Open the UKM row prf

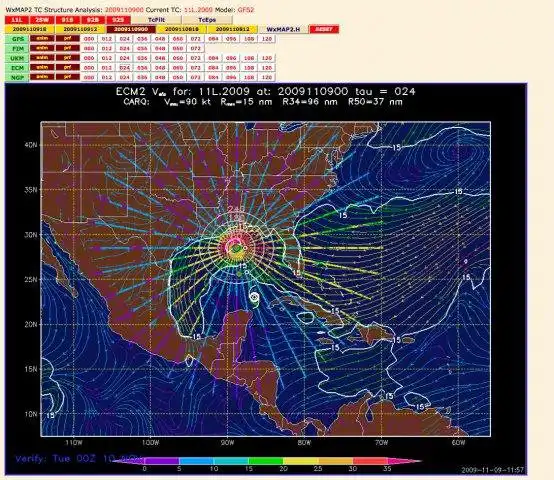pyautogui.click(x=67, y=58)
